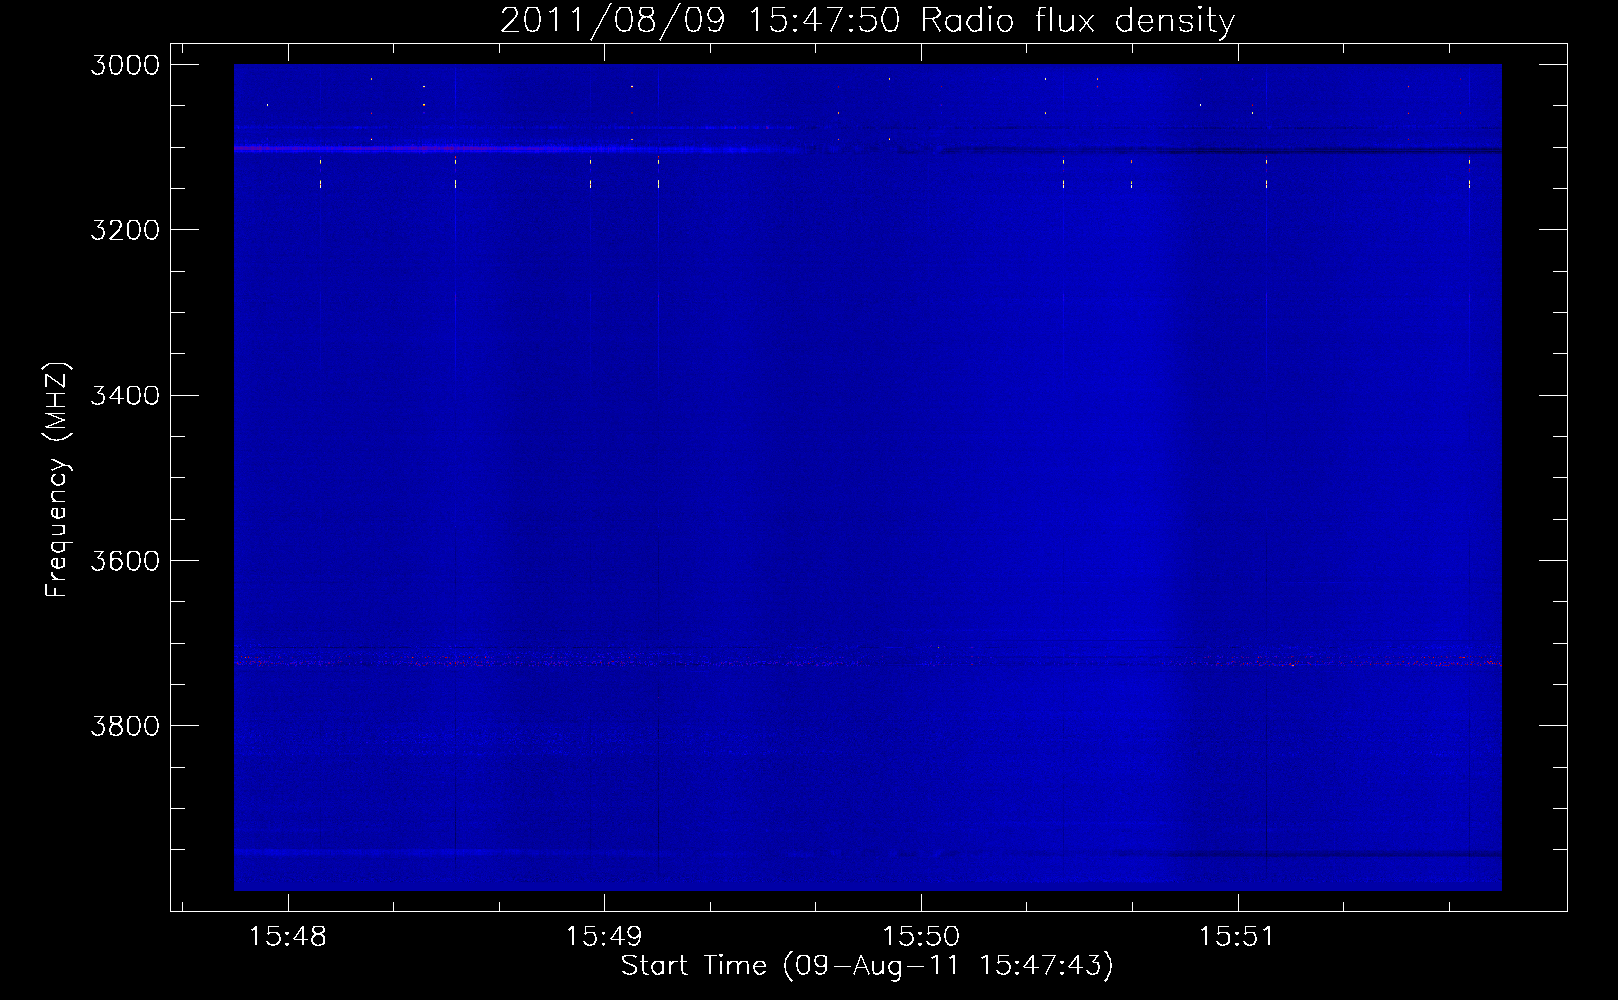Click the 15:49 time tick label
This screenshot has height=1000, width=1618.
pos(604,937)
